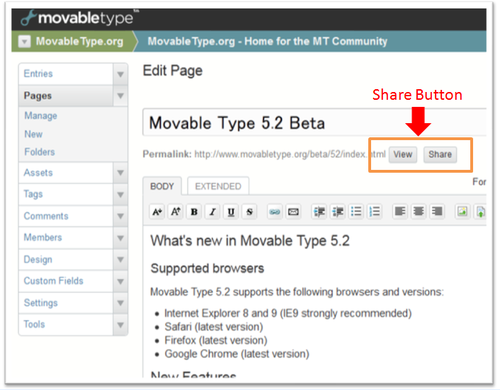
Task: Click the permalink URL text
Action: 290,154
